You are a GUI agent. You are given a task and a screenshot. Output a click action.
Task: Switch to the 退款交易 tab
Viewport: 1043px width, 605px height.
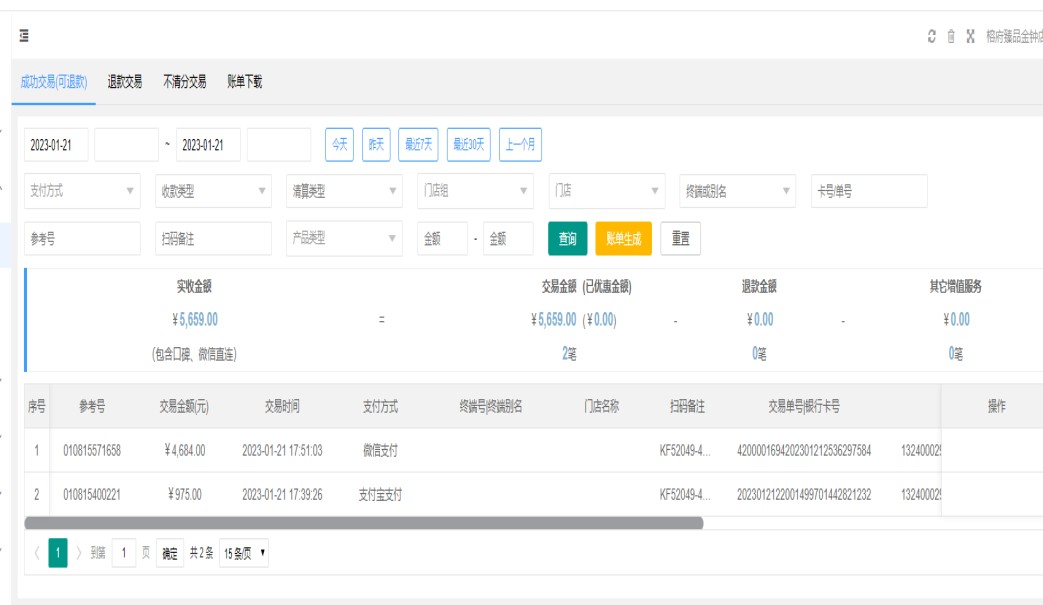tap(125, 82)
